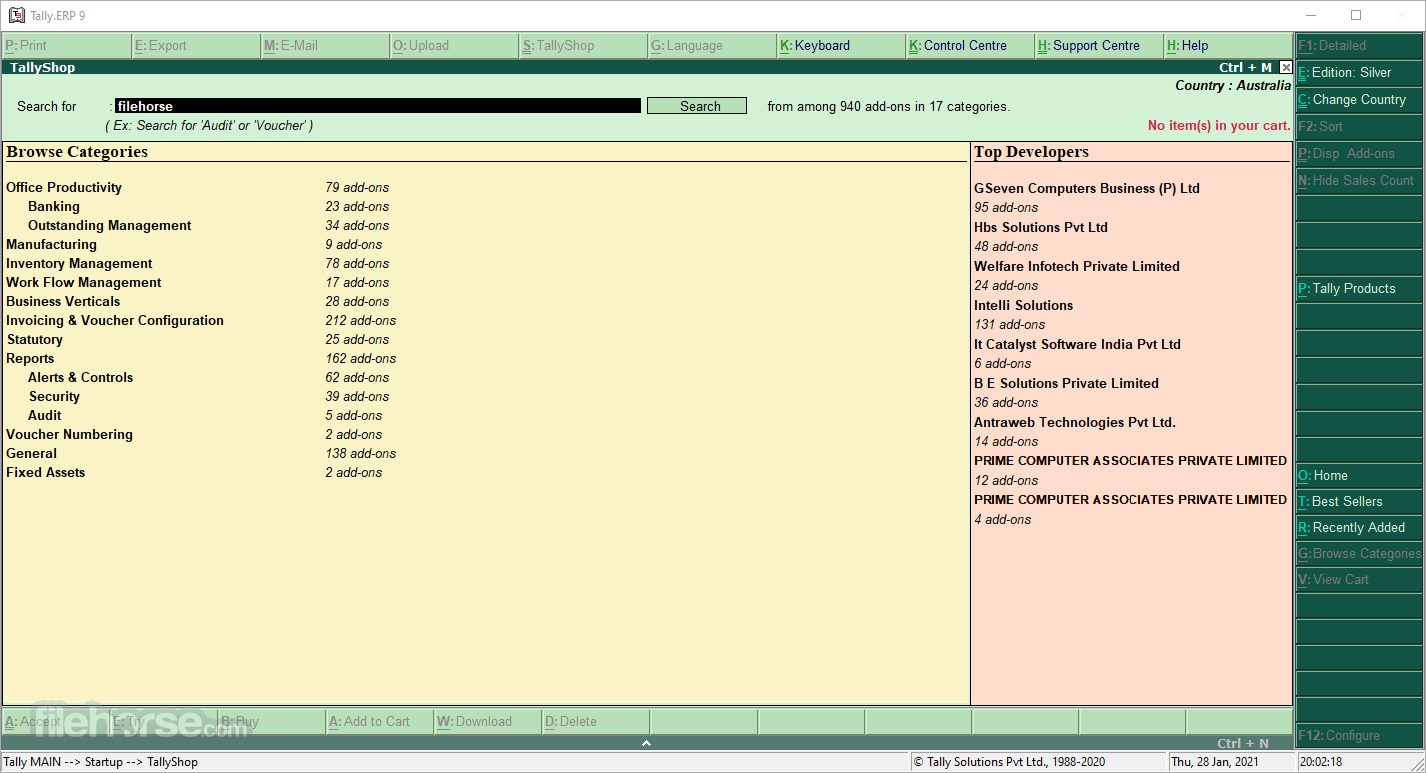Open Reports category

click(x=30, y=359)
